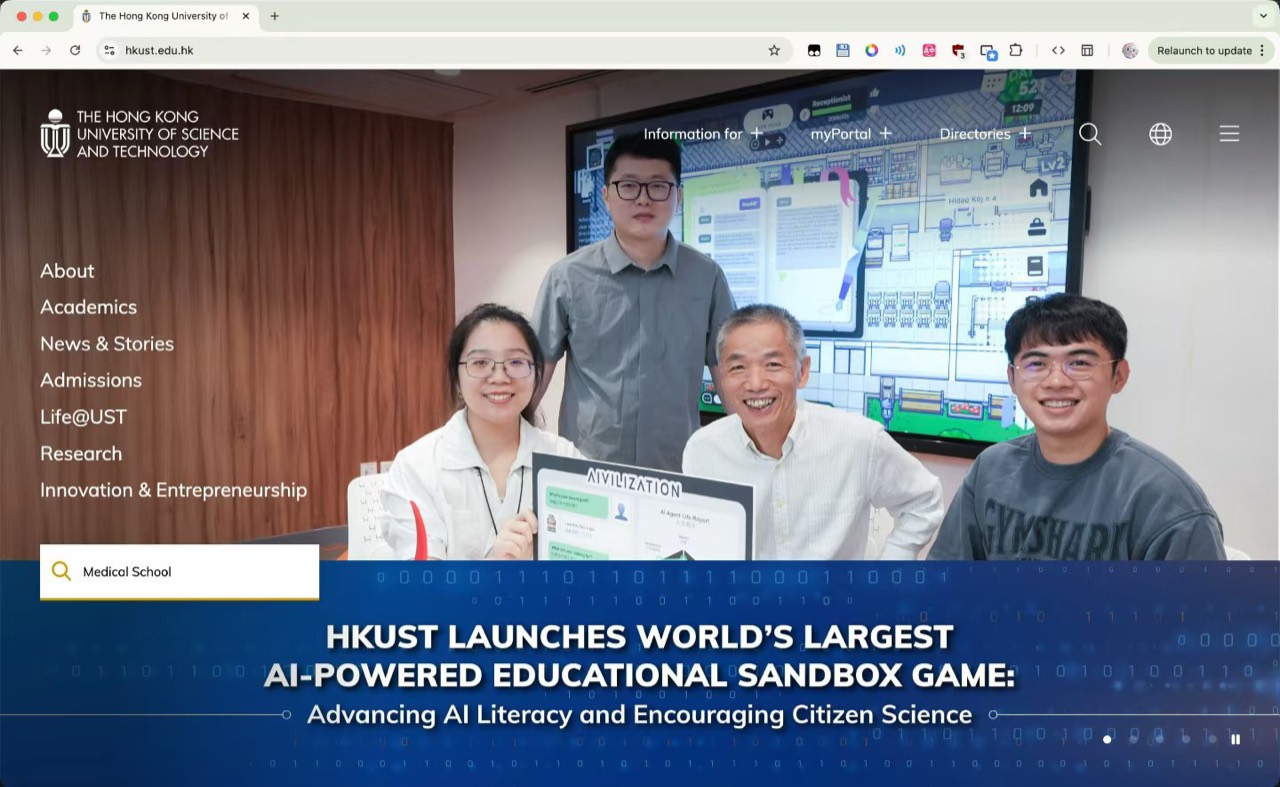The image size is (1280, 787).
Task: Click the hkust.edu.hk address bar
Action: [444, 50]
